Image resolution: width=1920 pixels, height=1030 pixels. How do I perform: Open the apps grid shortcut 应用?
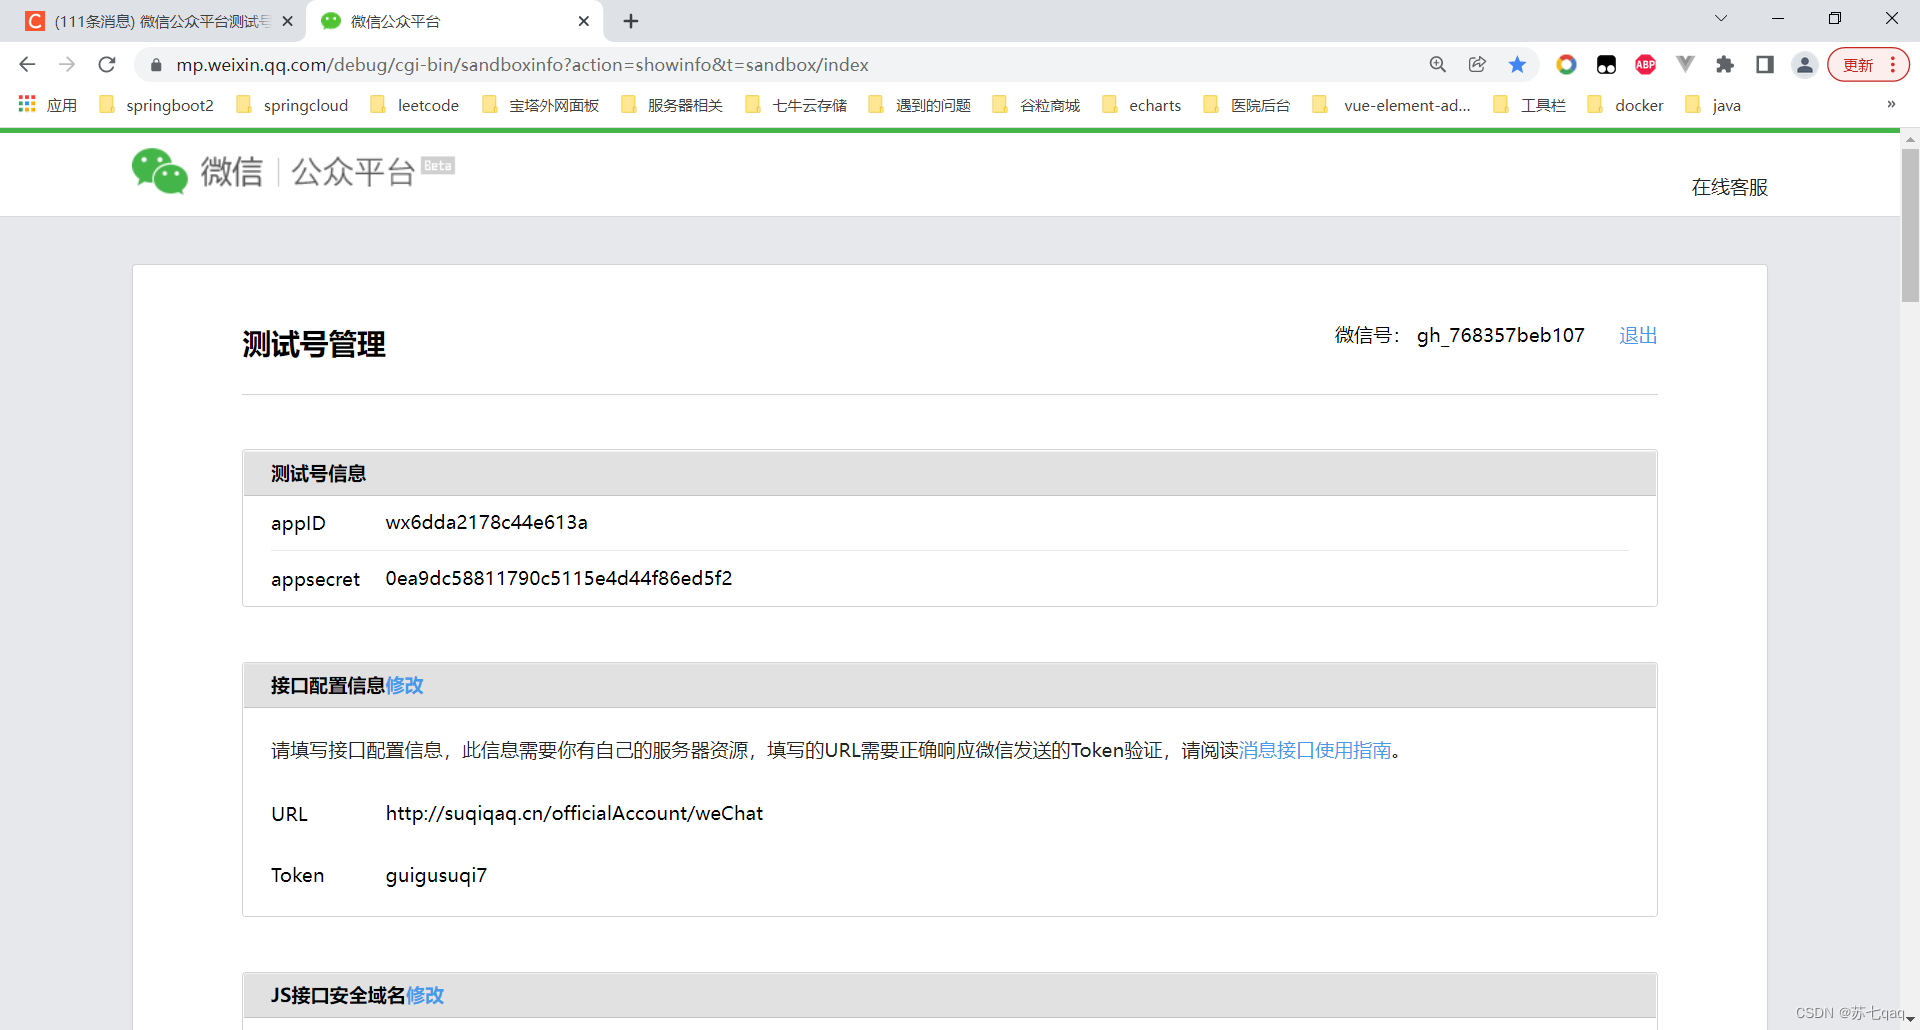tap(48, 105)
